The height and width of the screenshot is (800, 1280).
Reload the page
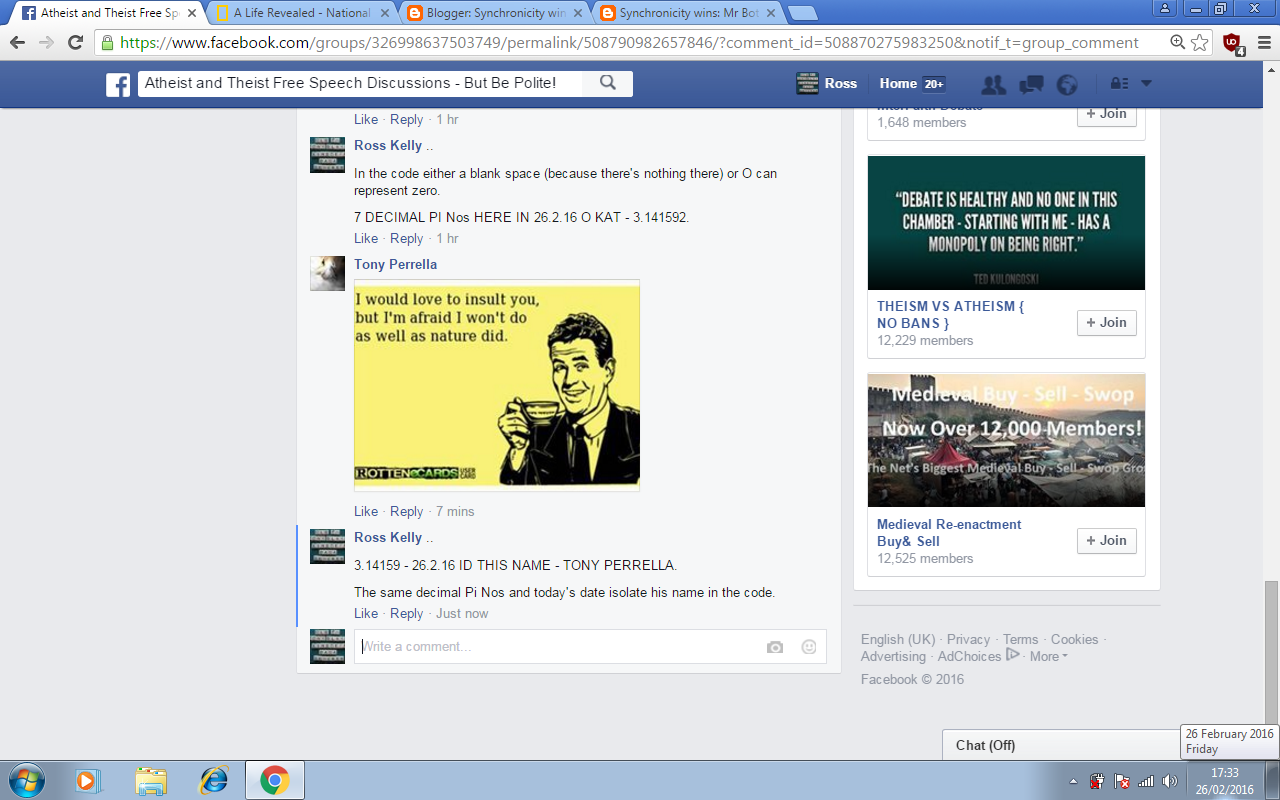(x=75, y=43)
